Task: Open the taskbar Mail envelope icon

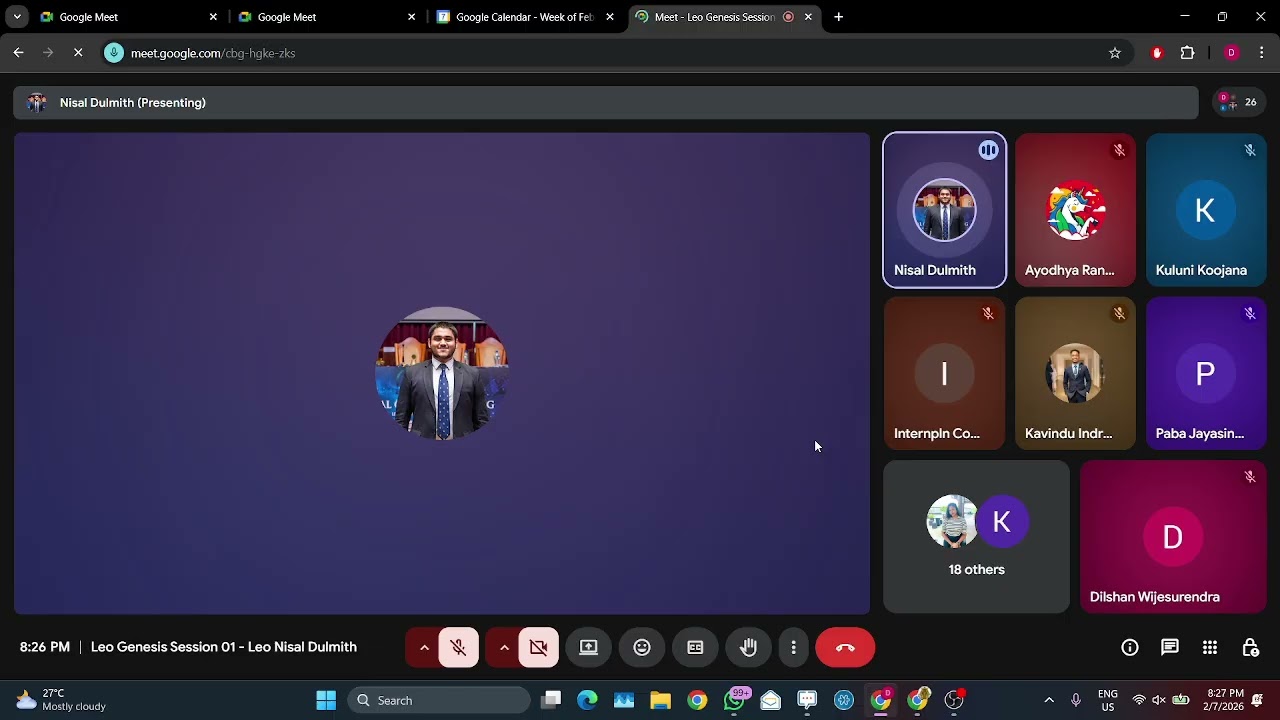Action: [770, 700]
